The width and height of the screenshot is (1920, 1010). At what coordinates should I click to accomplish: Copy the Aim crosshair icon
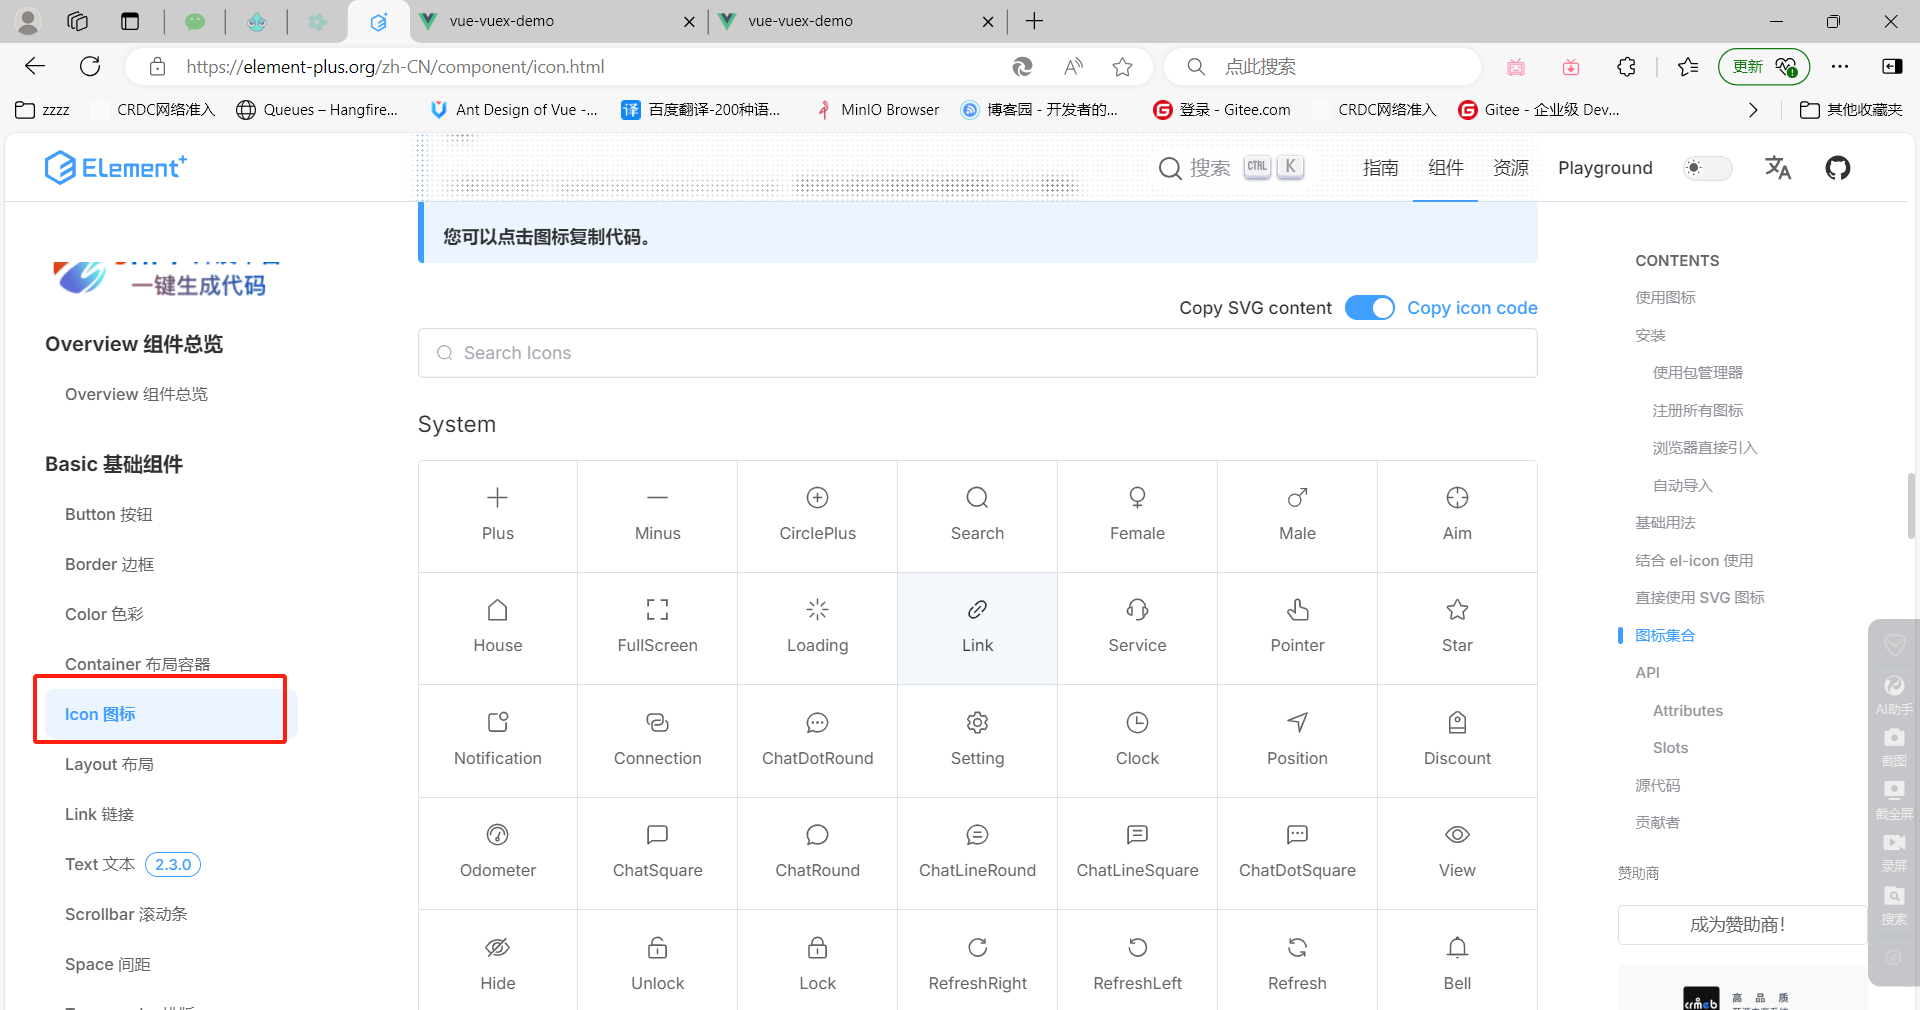tap(1457, 516)
